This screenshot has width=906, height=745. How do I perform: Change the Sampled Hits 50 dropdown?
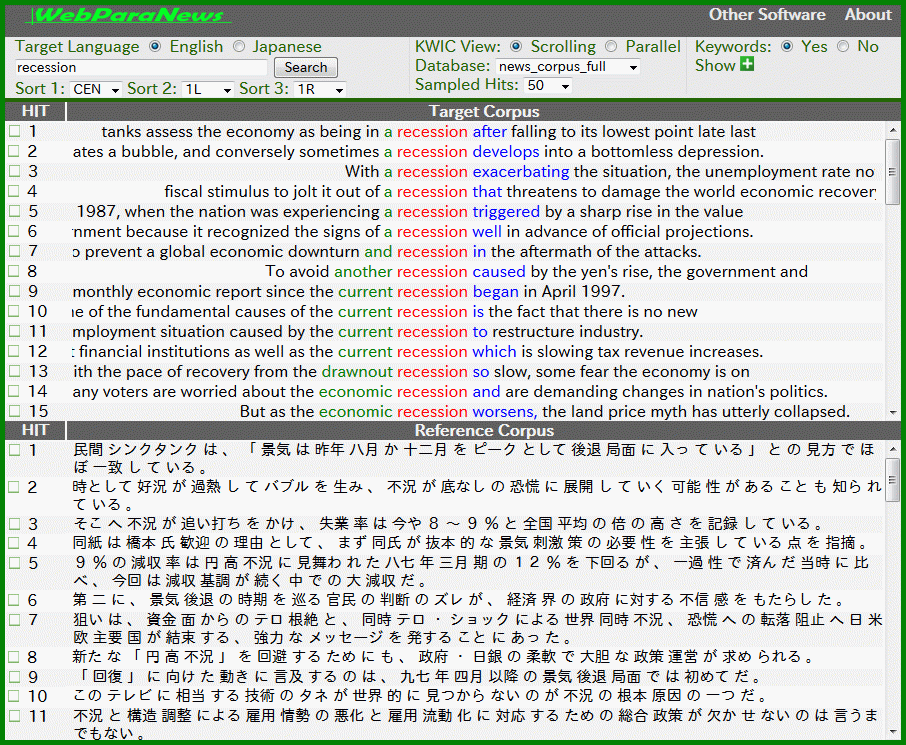point(550,86)
